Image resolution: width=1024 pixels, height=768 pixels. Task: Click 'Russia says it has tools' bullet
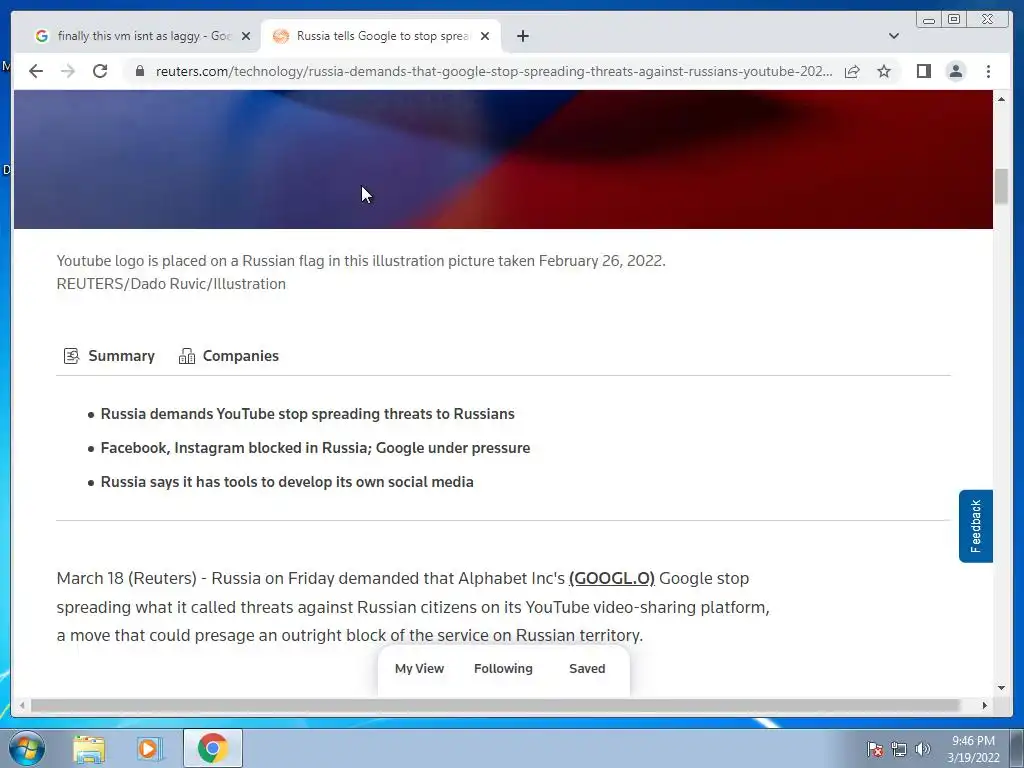click(287, 482)
